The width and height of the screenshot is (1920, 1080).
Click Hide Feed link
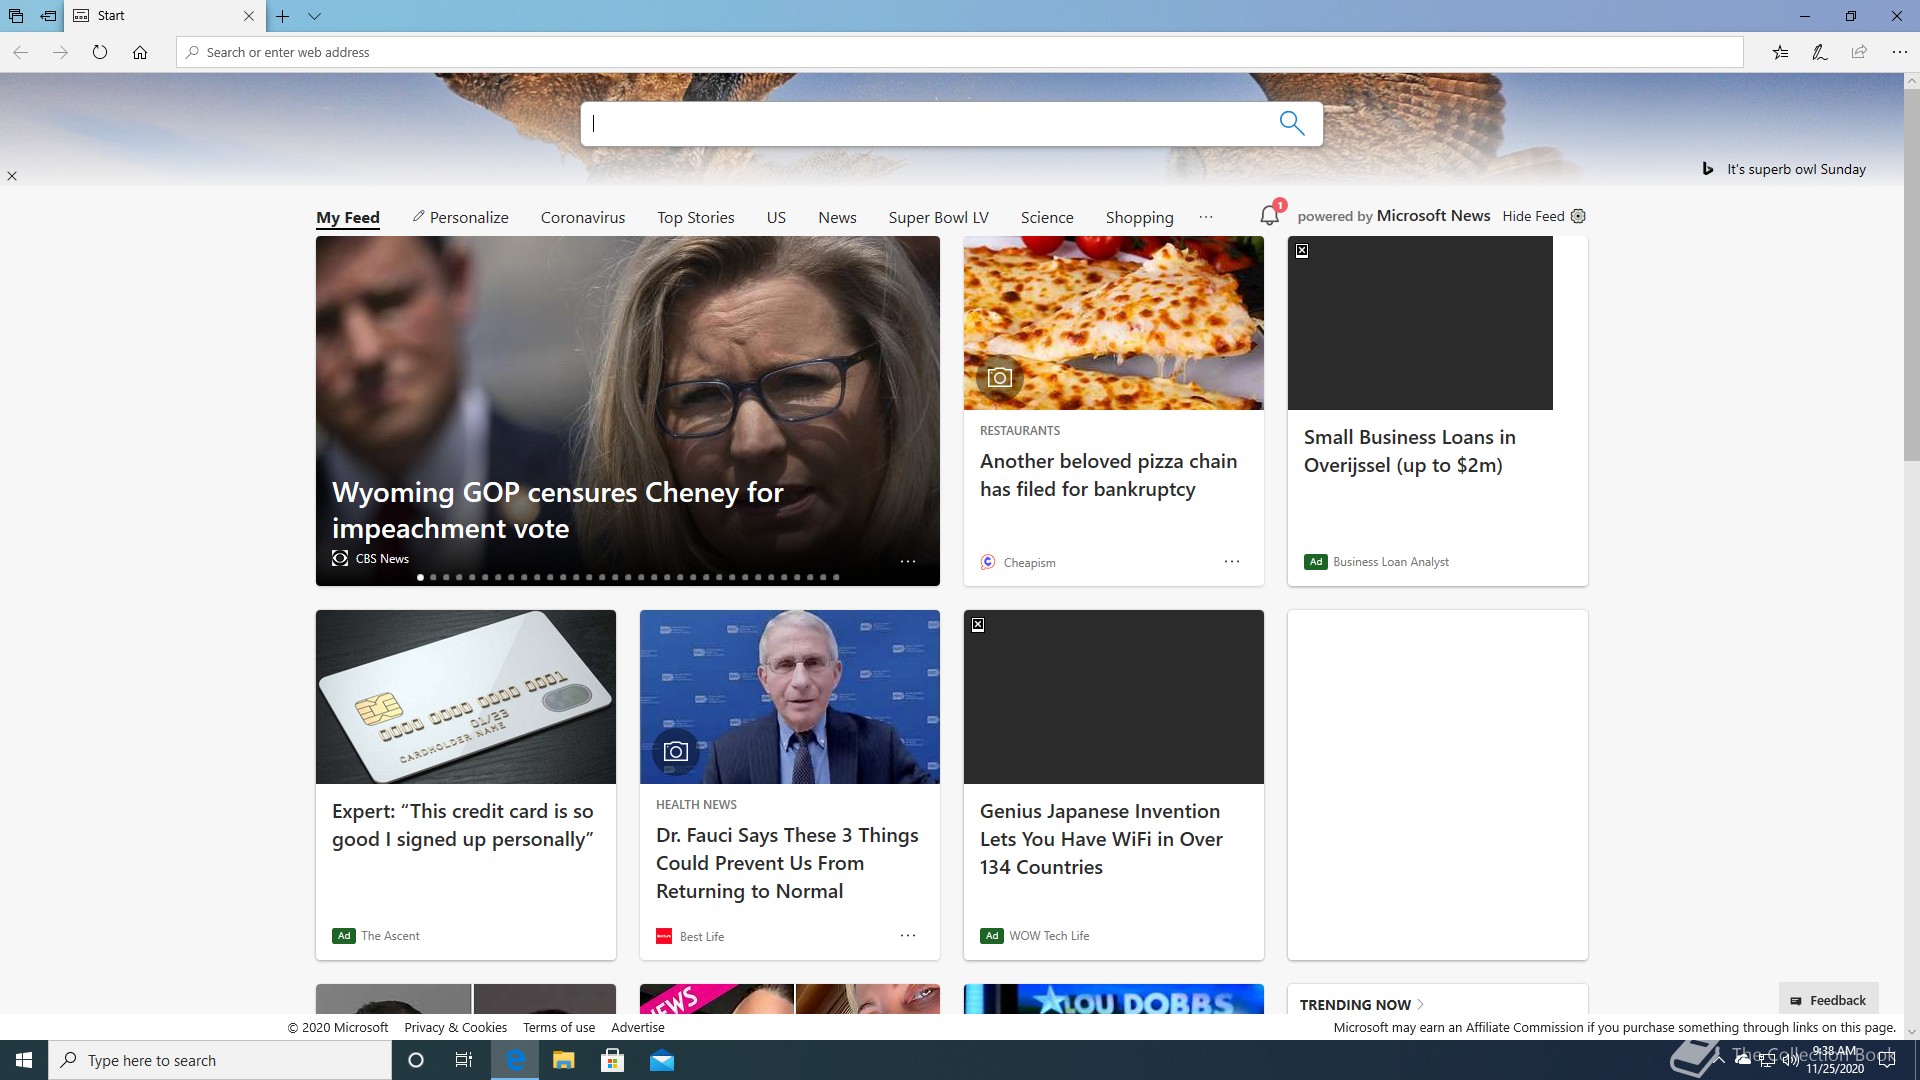pos(1533,216)
